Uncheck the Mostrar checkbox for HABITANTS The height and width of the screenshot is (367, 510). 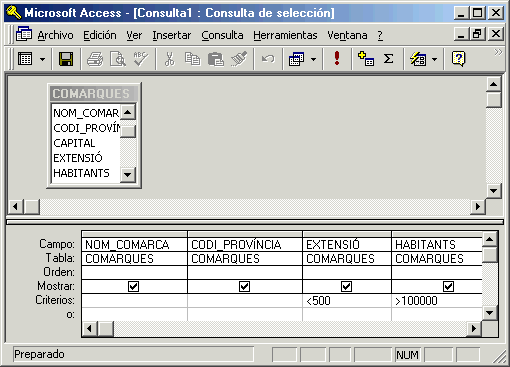[x=448, y=286]
